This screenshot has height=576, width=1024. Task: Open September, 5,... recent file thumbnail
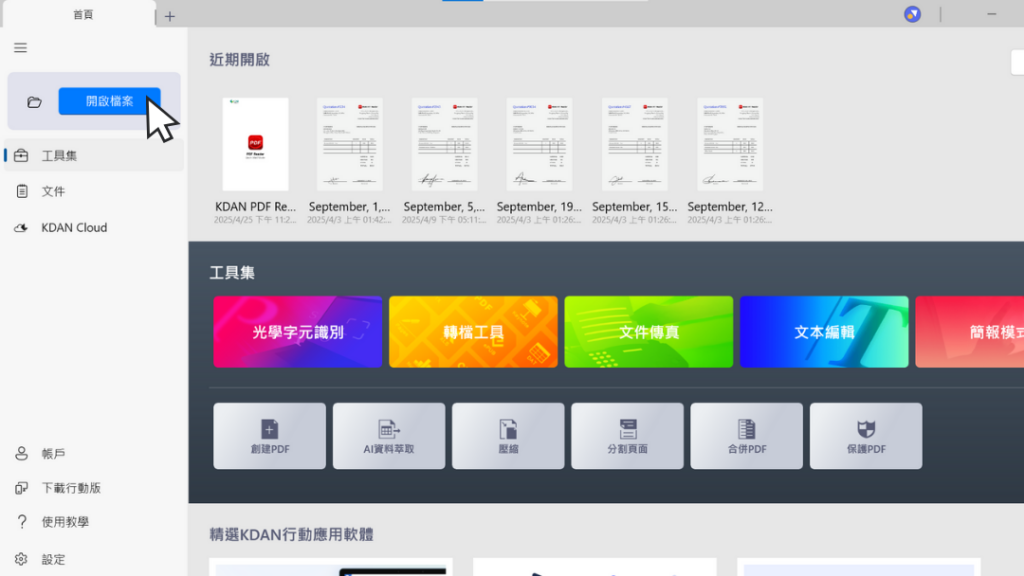click(445, 144)
